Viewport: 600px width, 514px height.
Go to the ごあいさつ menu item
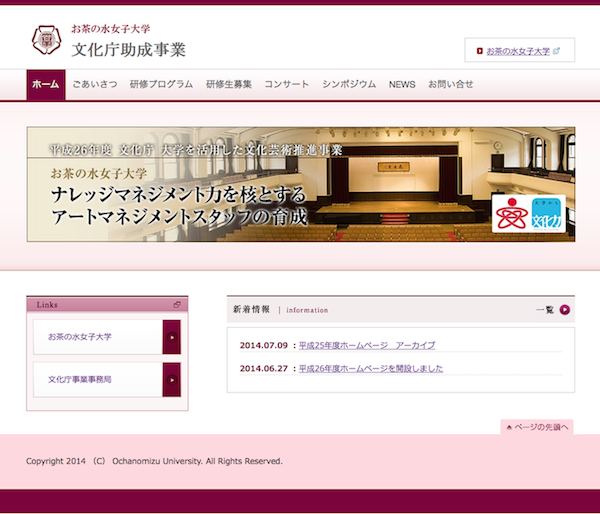point(94,85)
